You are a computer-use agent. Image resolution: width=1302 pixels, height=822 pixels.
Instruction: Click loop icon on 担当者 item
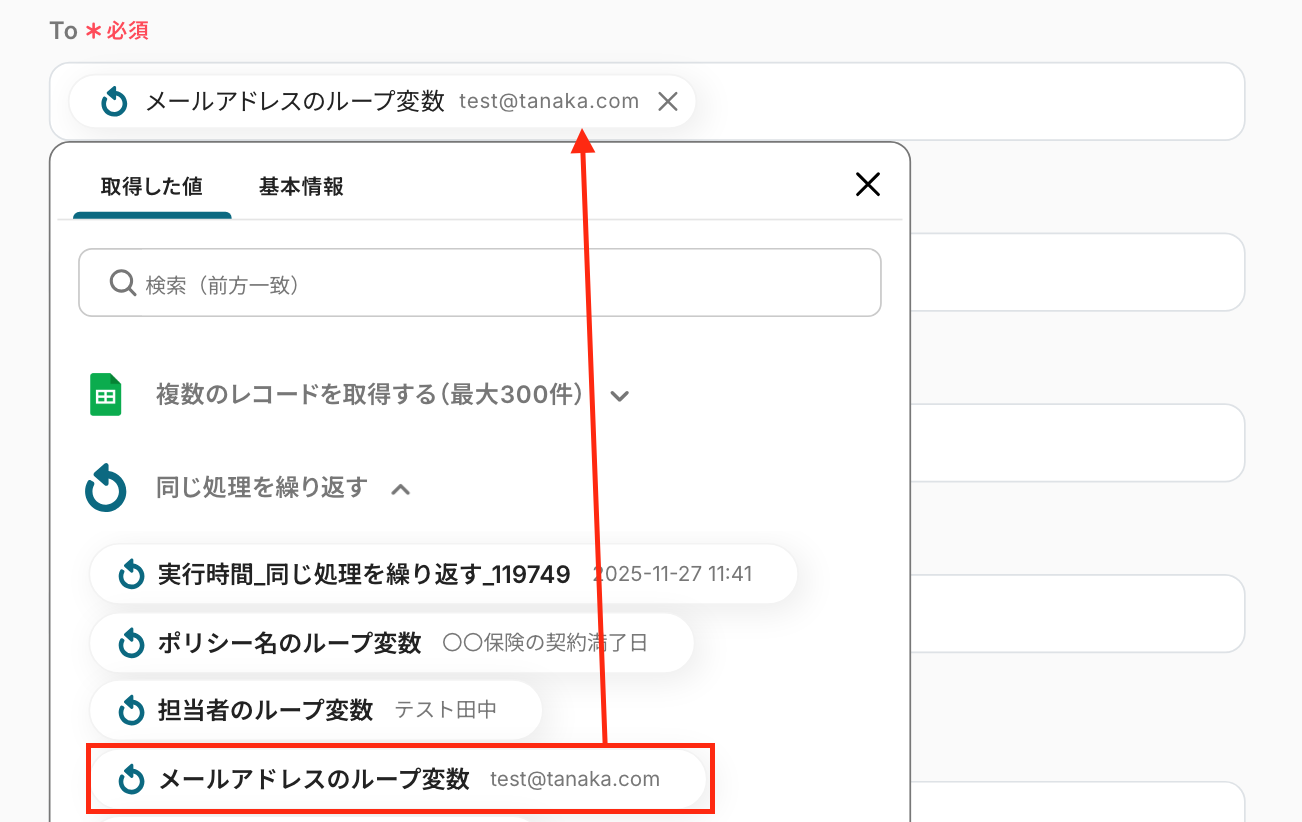point(132,711)
